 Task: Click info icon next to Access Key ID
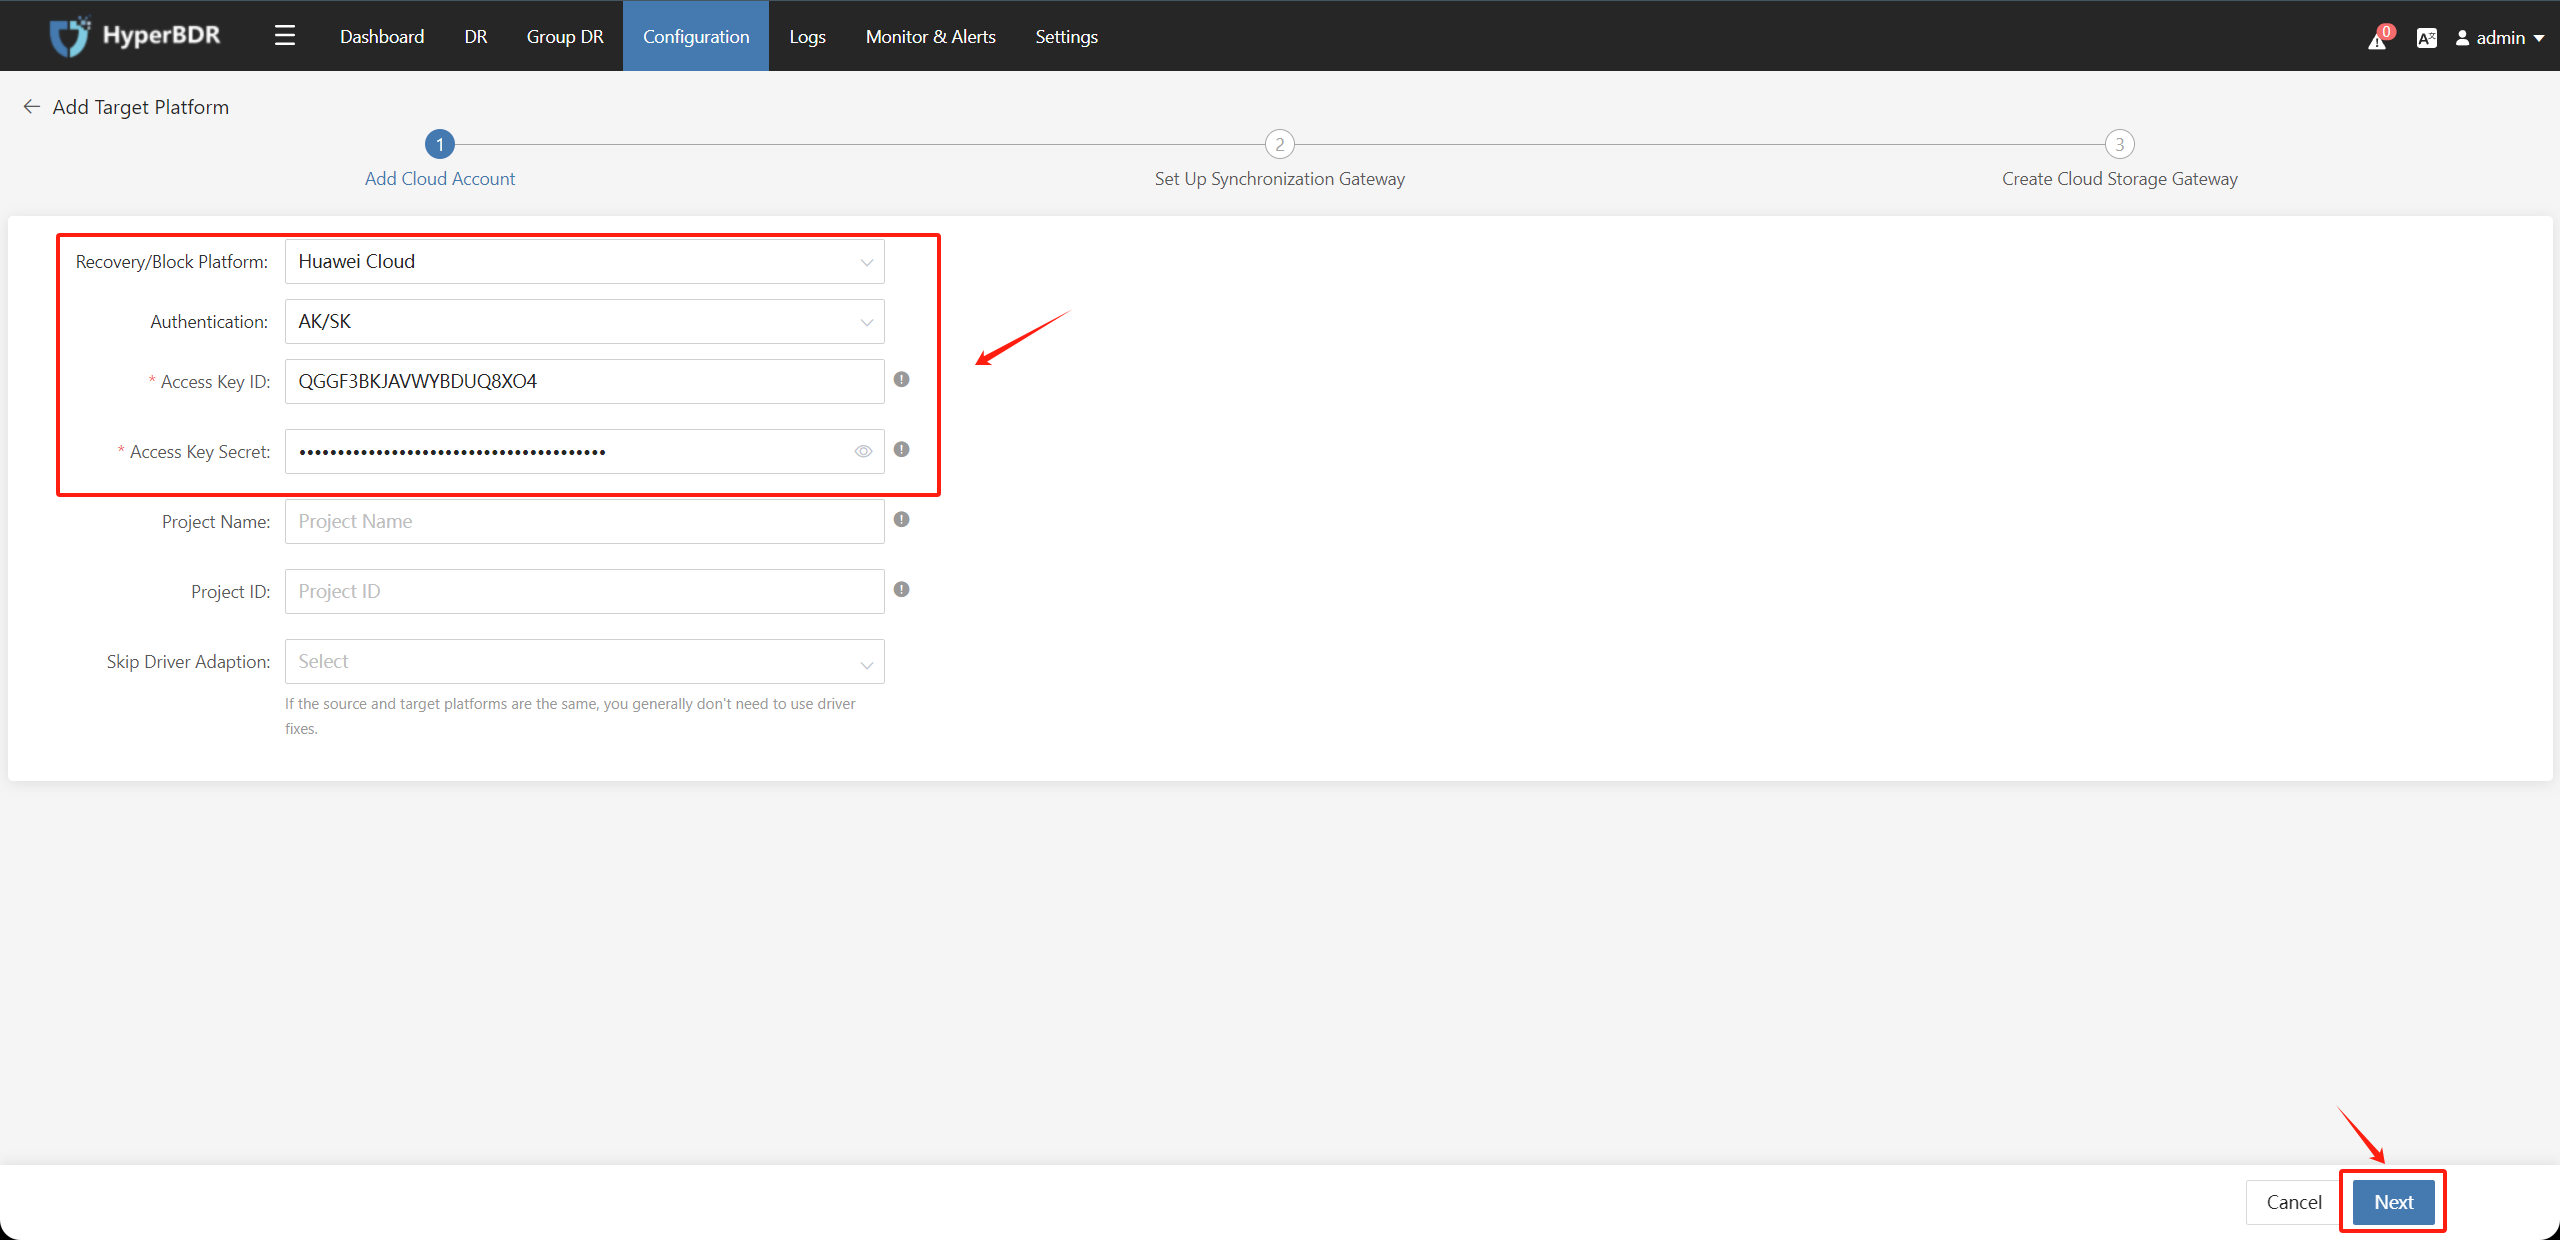pyautogui.click(x=901, y=380)
